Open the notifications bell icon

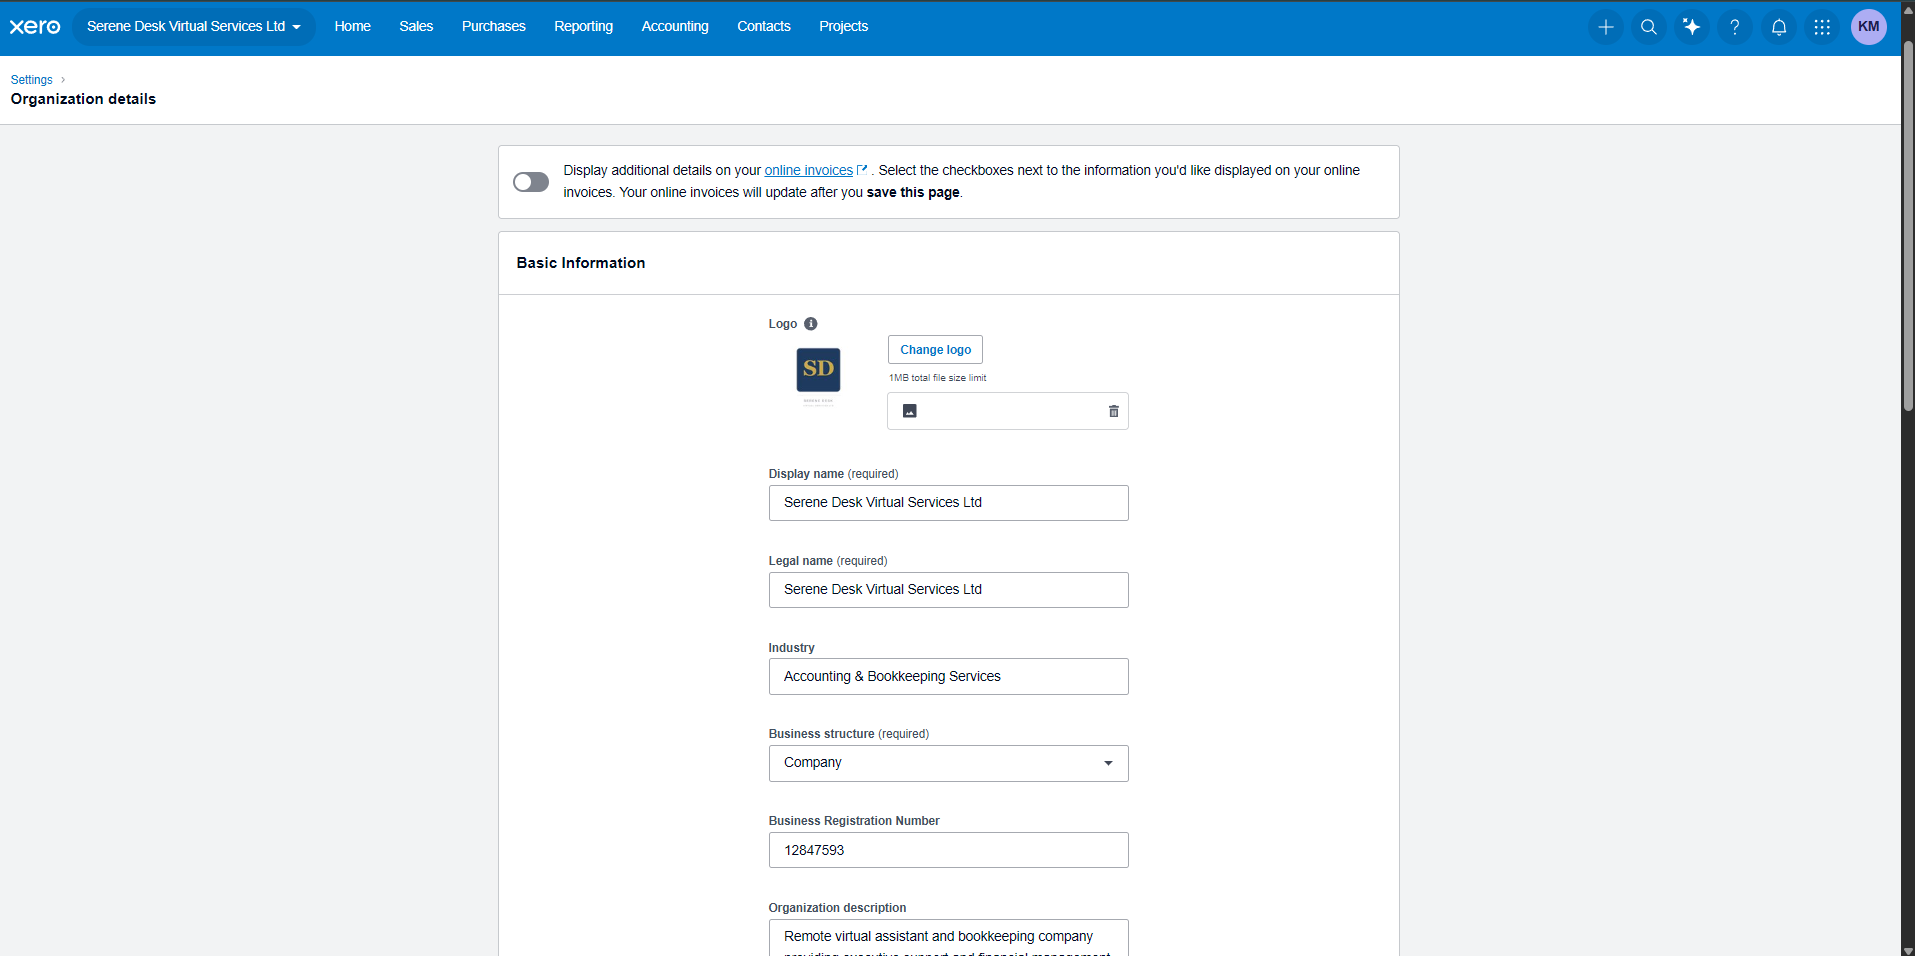click(x=1779, y=27)
